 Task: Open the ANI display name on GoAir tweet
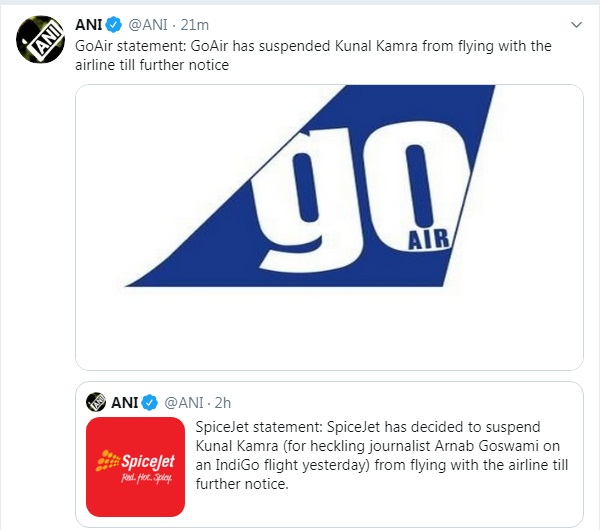click(93, 26)
